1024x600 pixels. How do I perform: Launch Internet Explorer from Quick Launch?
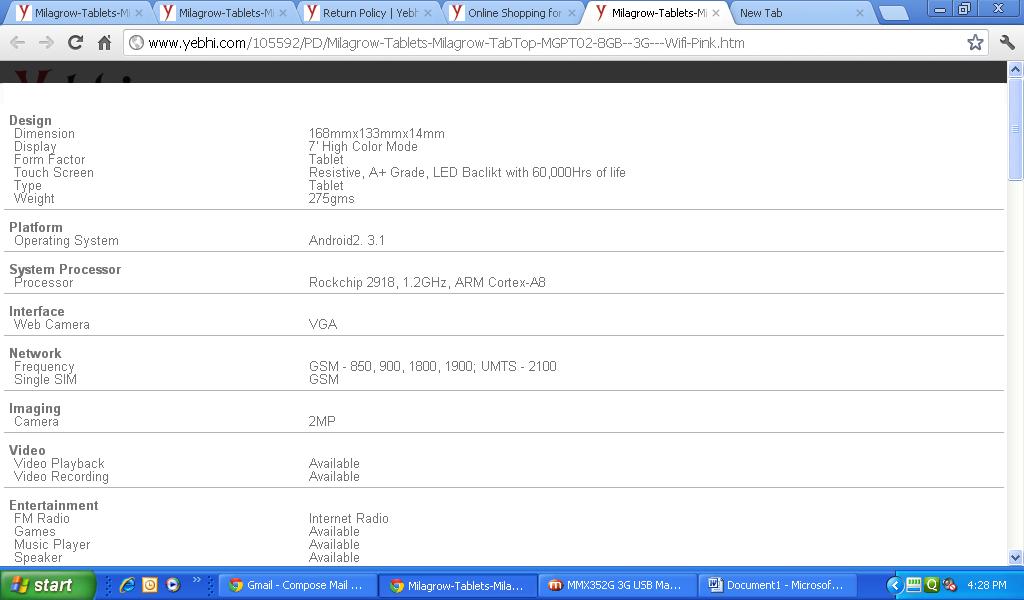coord(127,585)
